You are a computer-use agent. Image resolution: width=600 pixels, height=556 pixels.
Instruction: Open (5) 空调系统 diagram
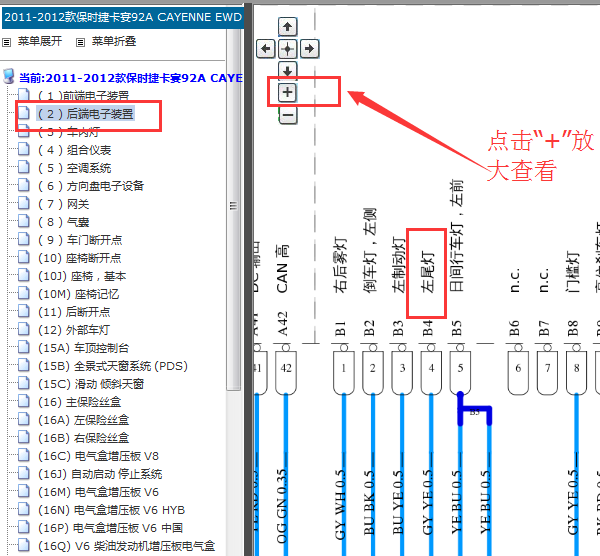point(75,168)
